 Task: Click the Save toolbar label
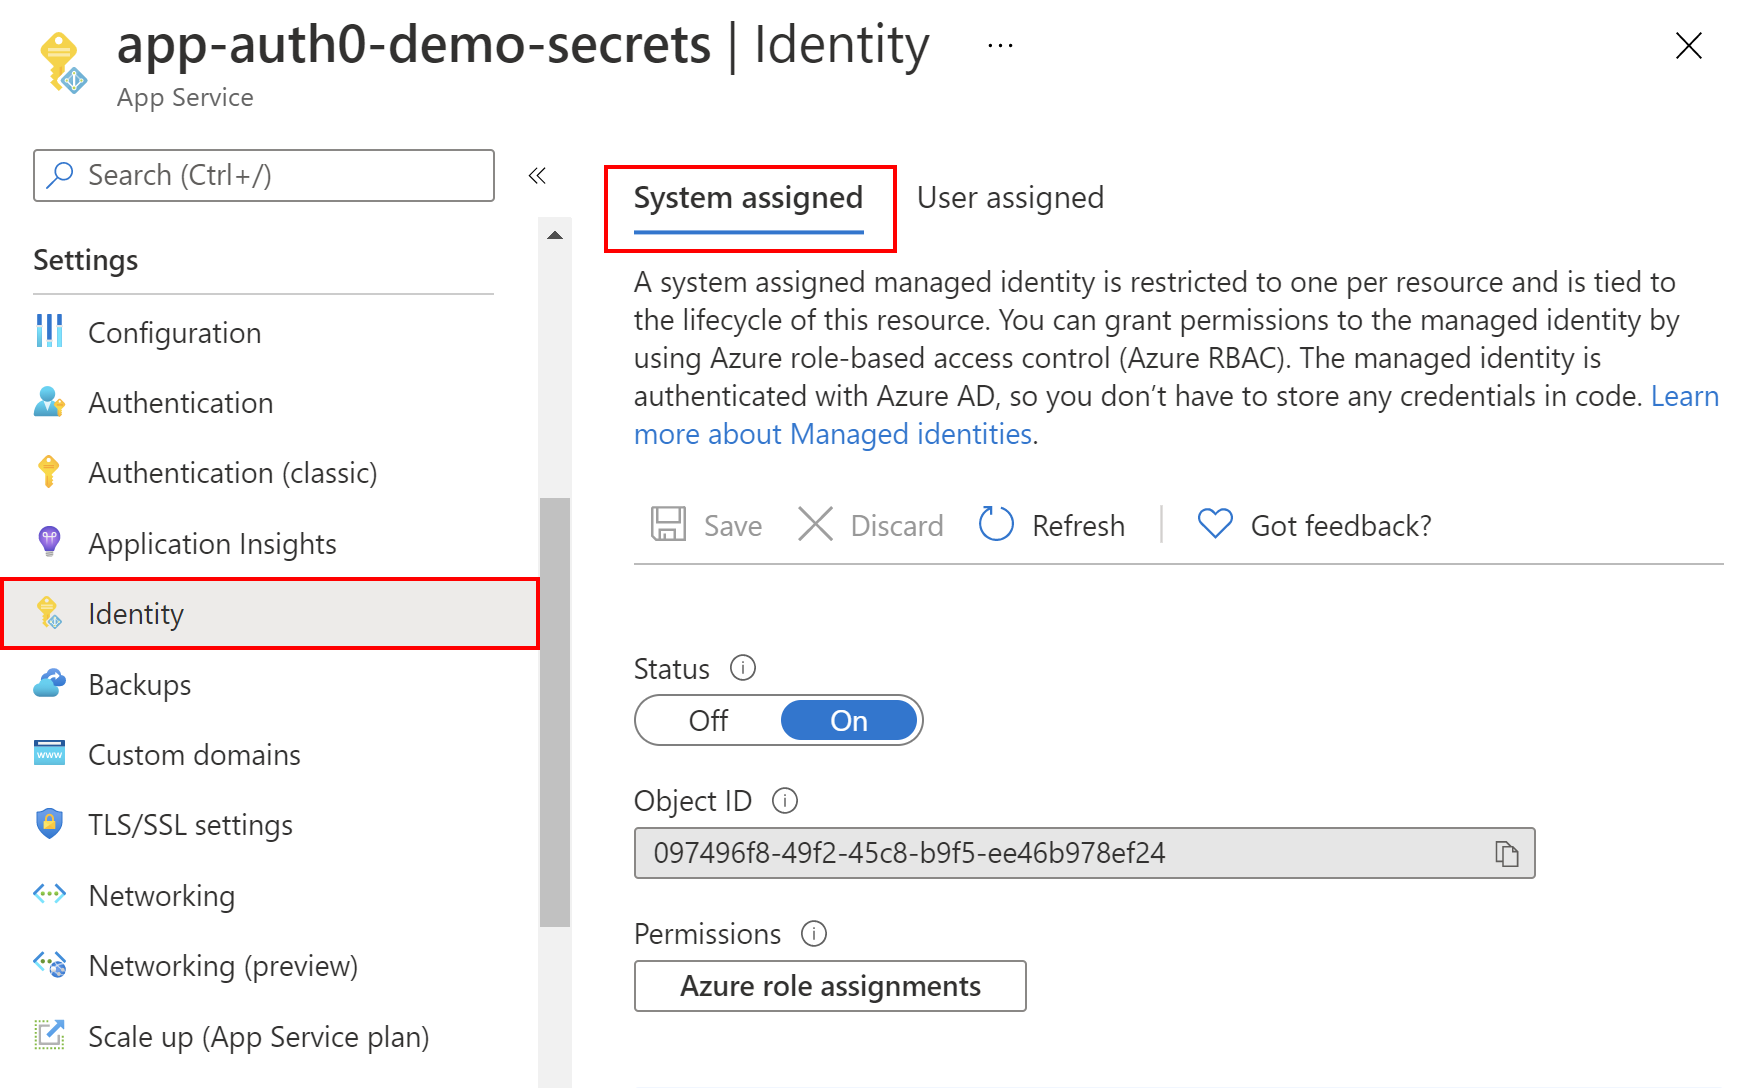pyautogui.click(x=733, y=526)
